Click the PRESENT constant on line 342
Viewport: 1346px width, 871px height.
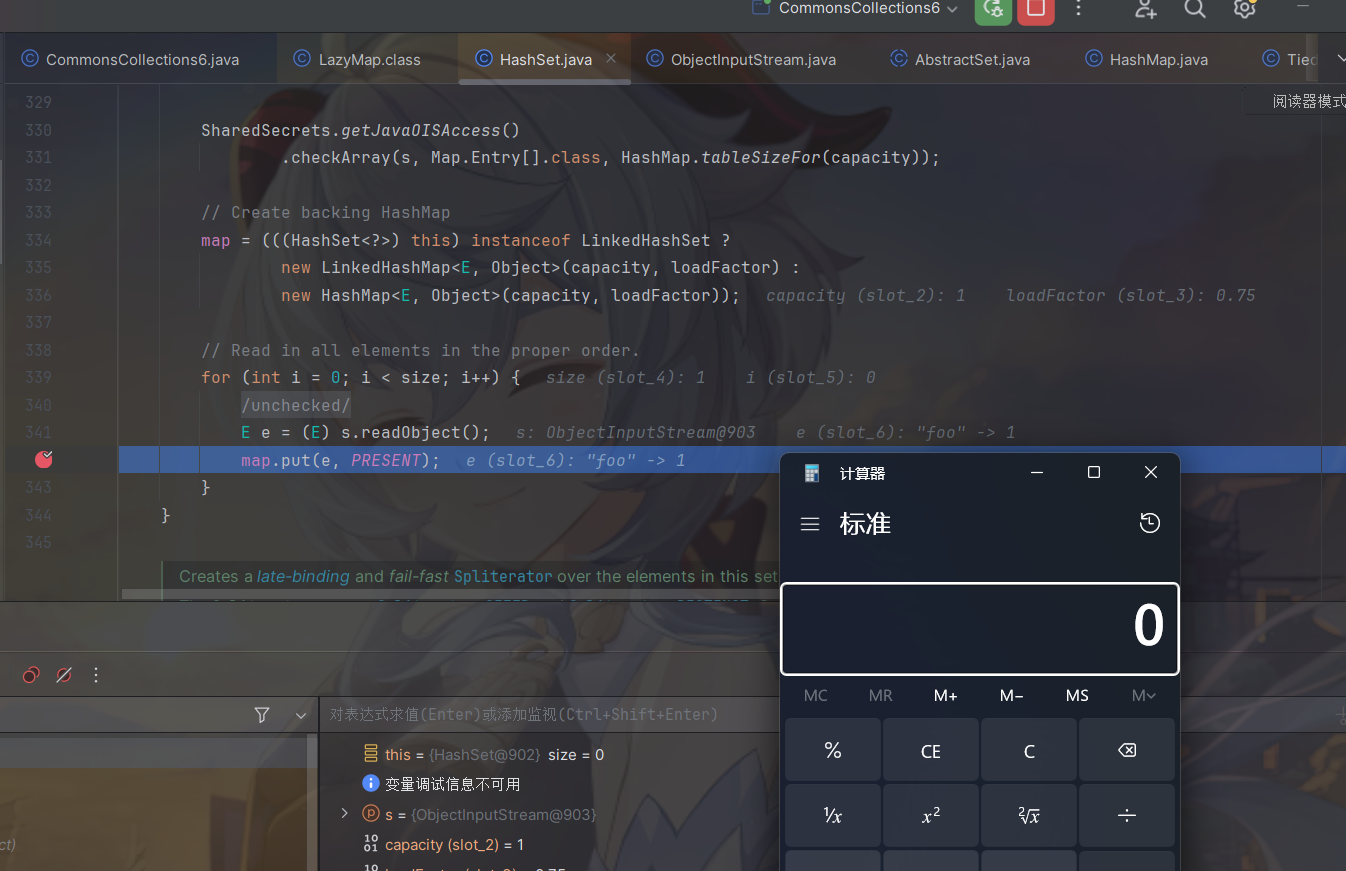click(386, 460)
